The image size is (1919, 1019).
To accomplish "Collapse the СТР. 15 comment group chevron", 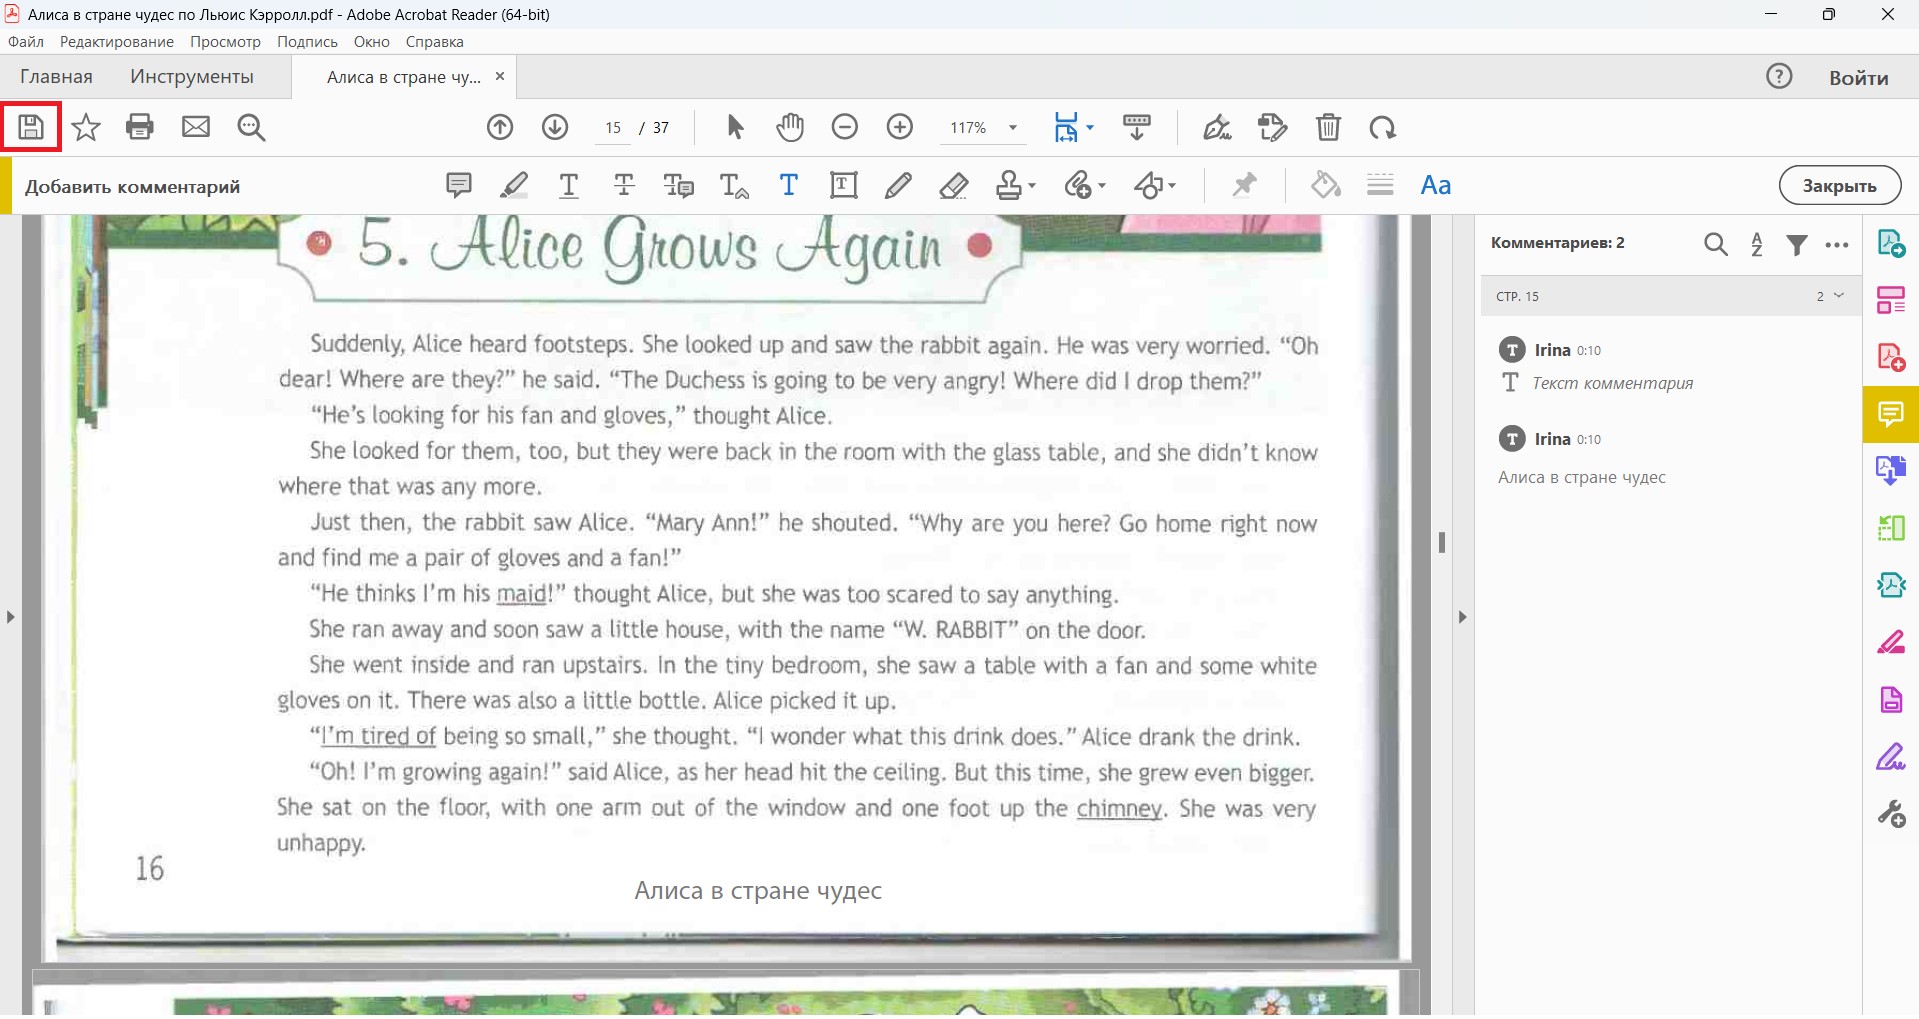I will click(1839, 296).
